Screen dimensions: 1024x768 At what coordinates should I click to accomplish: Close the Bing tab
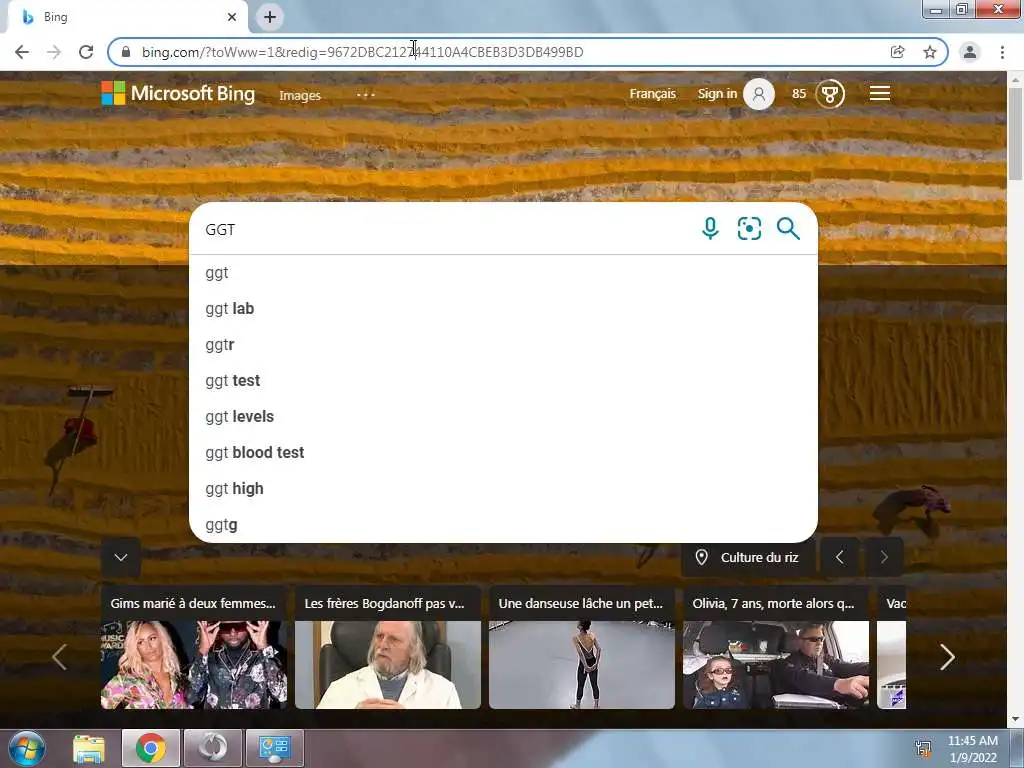tap(232, 17)
